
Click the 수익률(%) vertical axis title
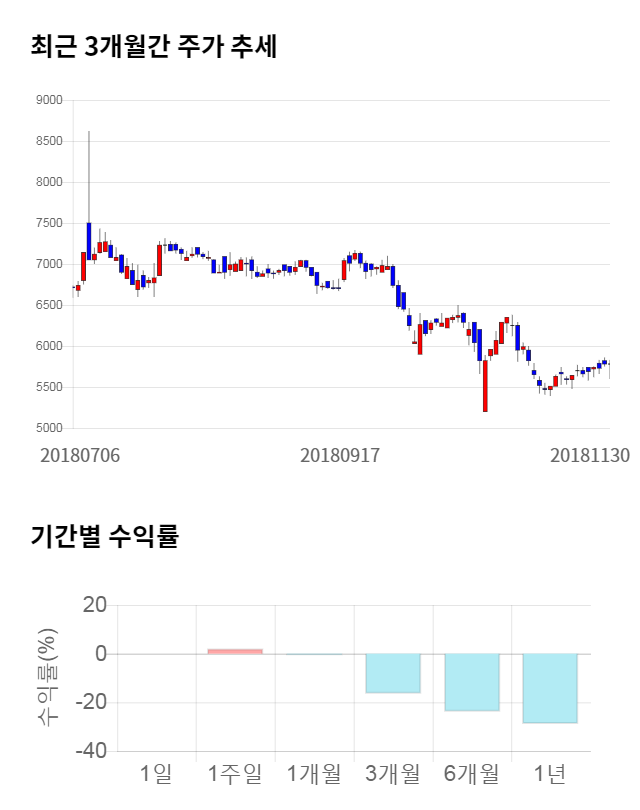pyautogui.click(x=47, y=678)
